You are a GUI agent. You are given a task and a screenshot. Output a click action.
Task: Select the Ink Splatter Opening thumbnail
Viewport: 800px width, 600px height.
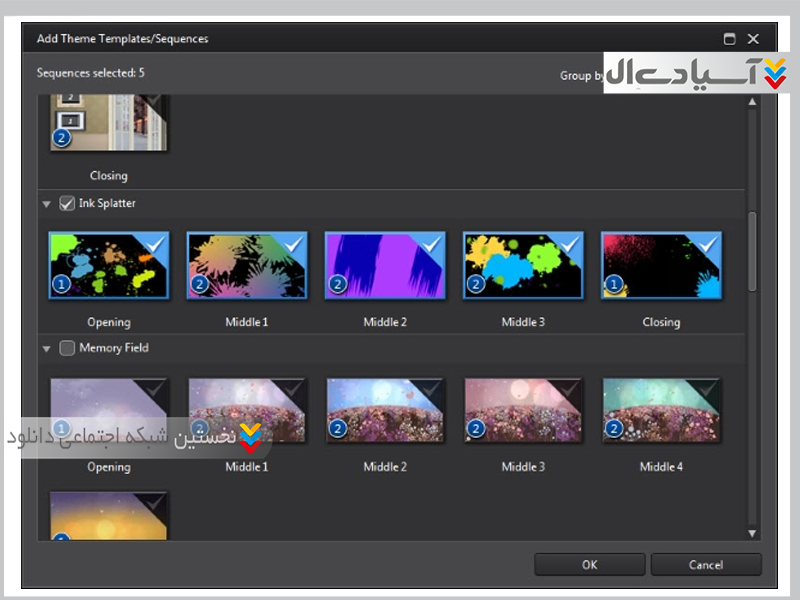point(108,265)
